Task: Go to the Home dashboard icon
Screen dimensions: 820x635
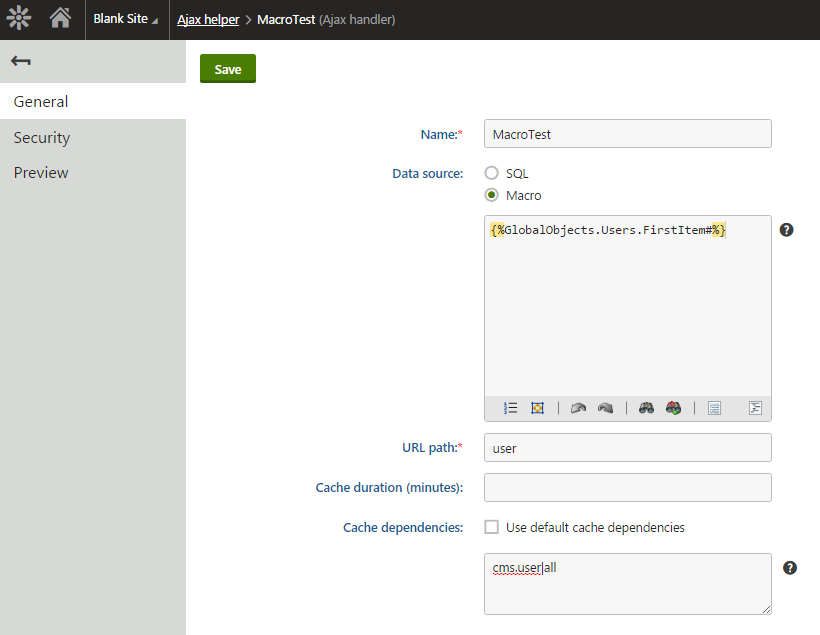Action: pyautogui.click(x=61, y=18)
